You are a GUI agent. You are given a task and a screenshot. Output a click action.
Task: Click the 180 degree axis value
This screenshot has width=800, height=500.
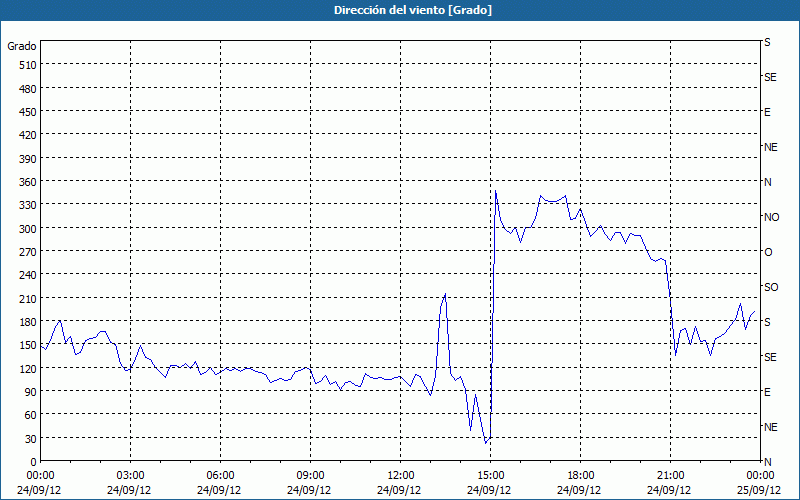coord(28,322)
